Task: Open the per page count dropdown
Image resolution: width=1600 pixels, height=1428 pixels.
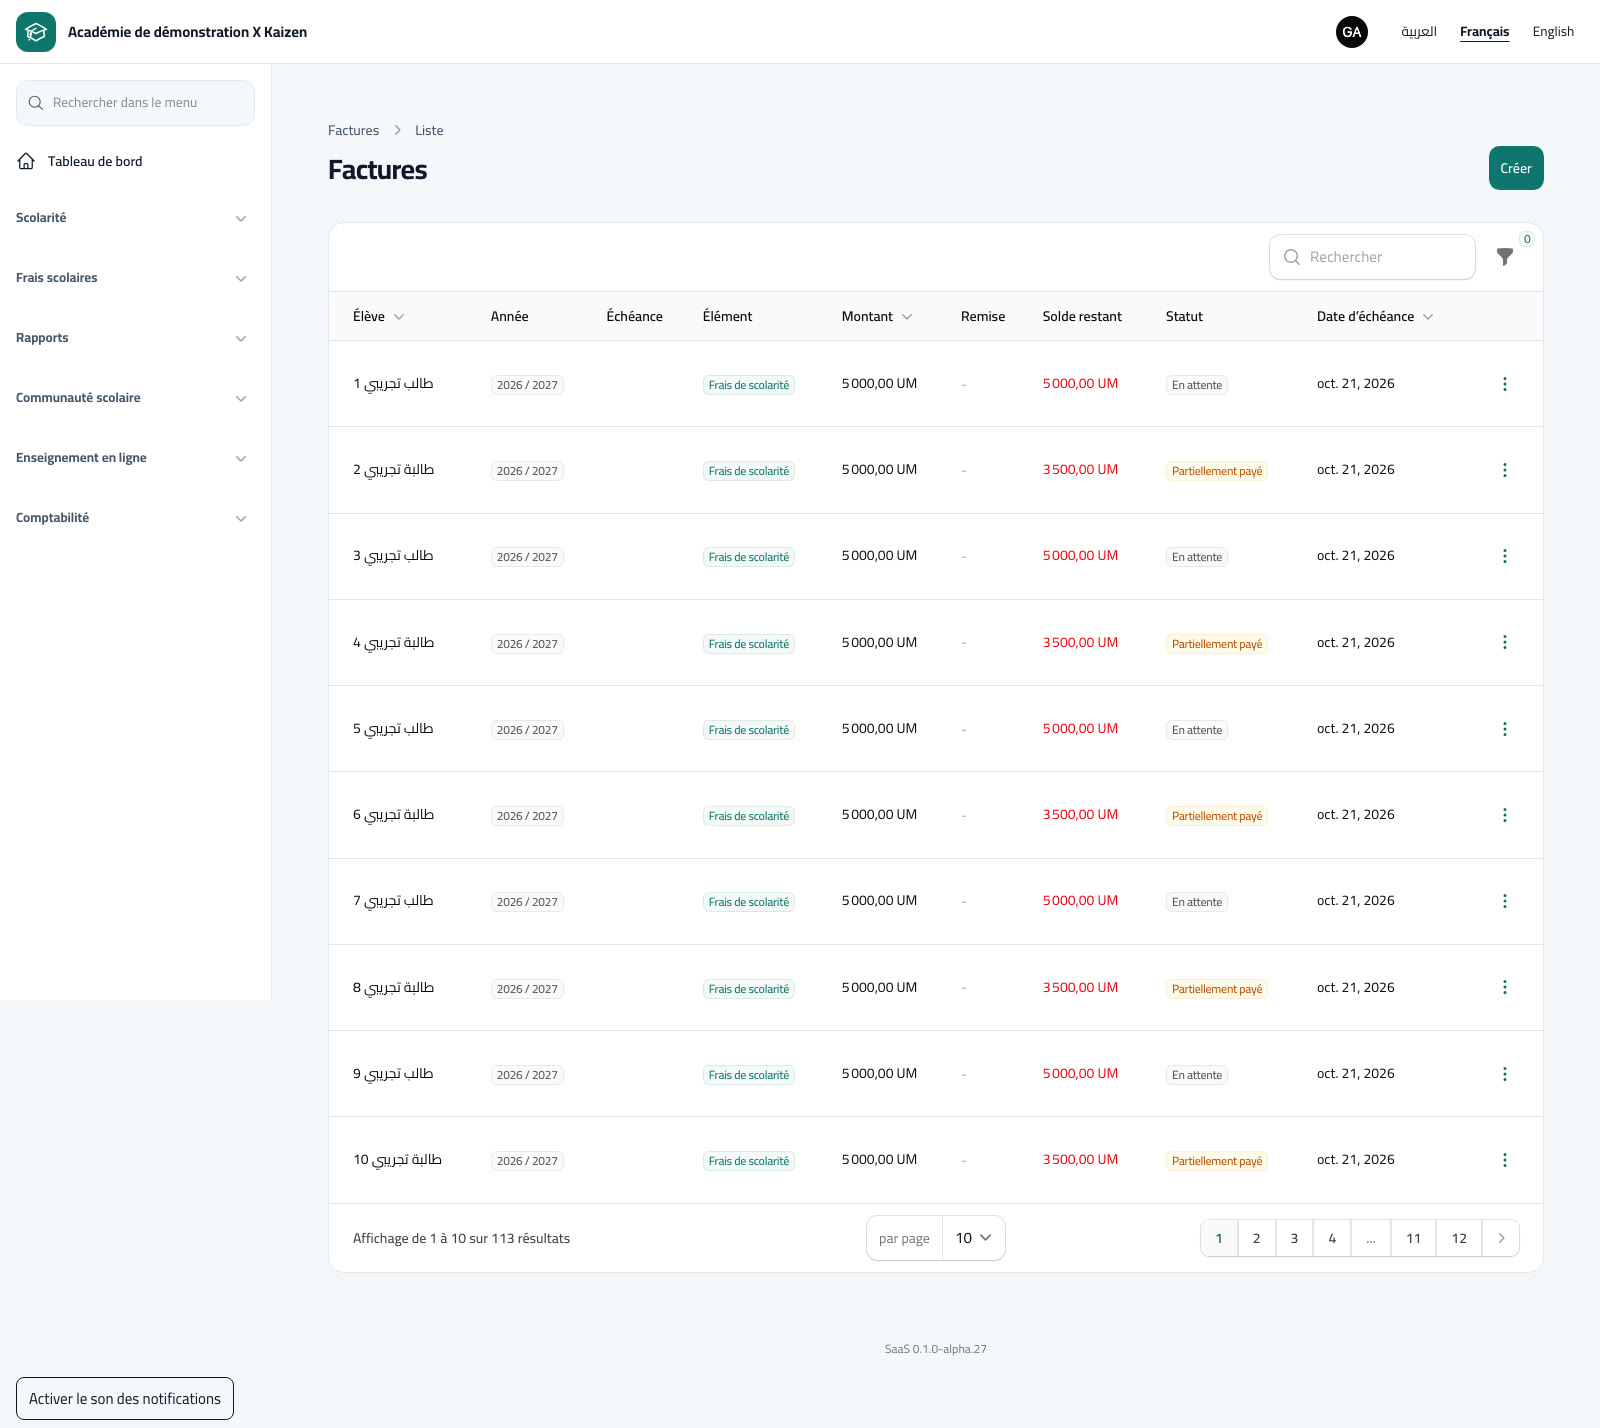Action: (x=973, y=1238)
